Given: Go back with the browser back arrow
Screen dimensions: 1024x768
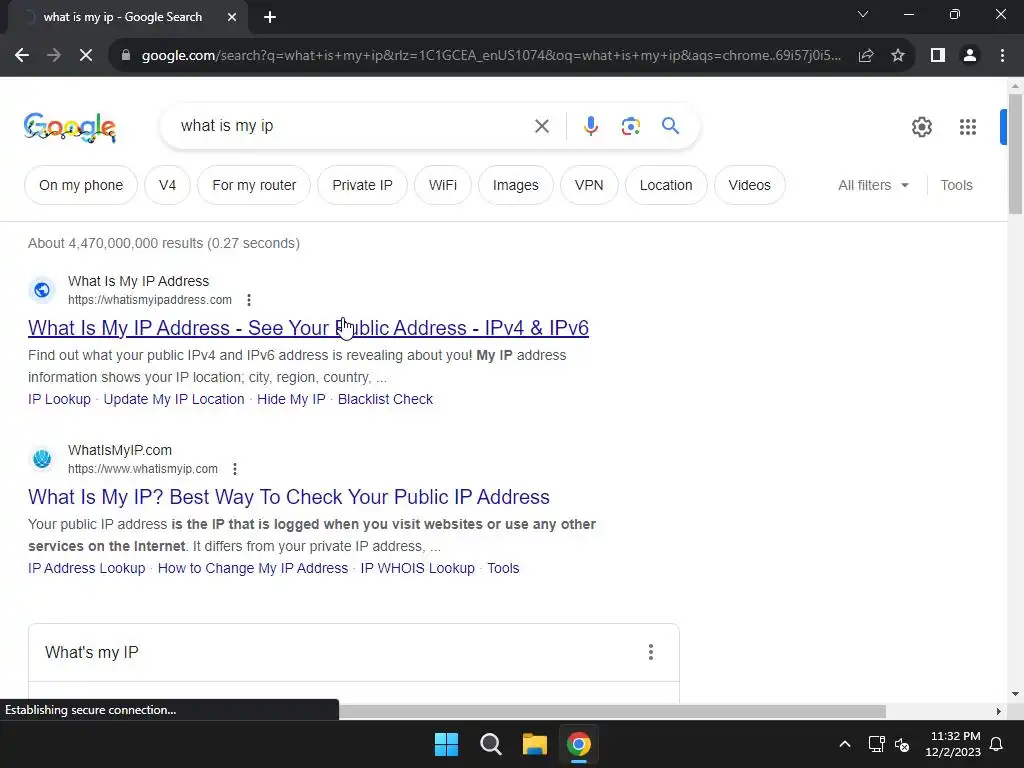Looking at the screenshot, I should [x=22, y=56].
